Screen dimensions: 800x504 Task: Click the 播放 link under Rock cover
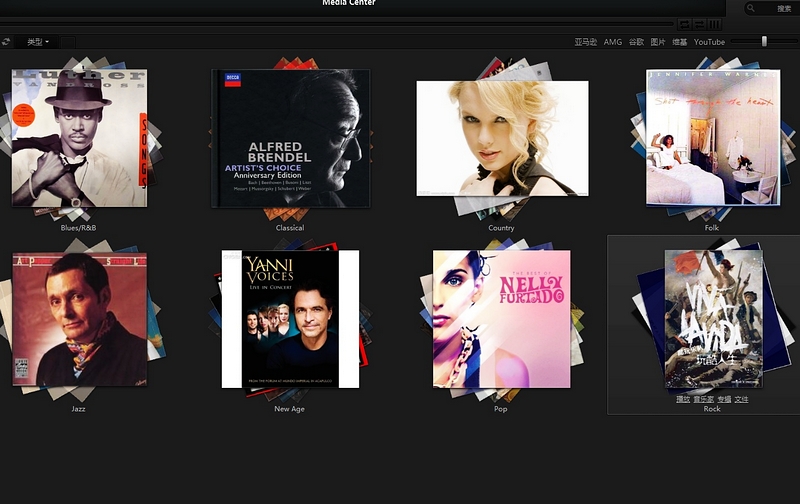(x=683, y=399)
